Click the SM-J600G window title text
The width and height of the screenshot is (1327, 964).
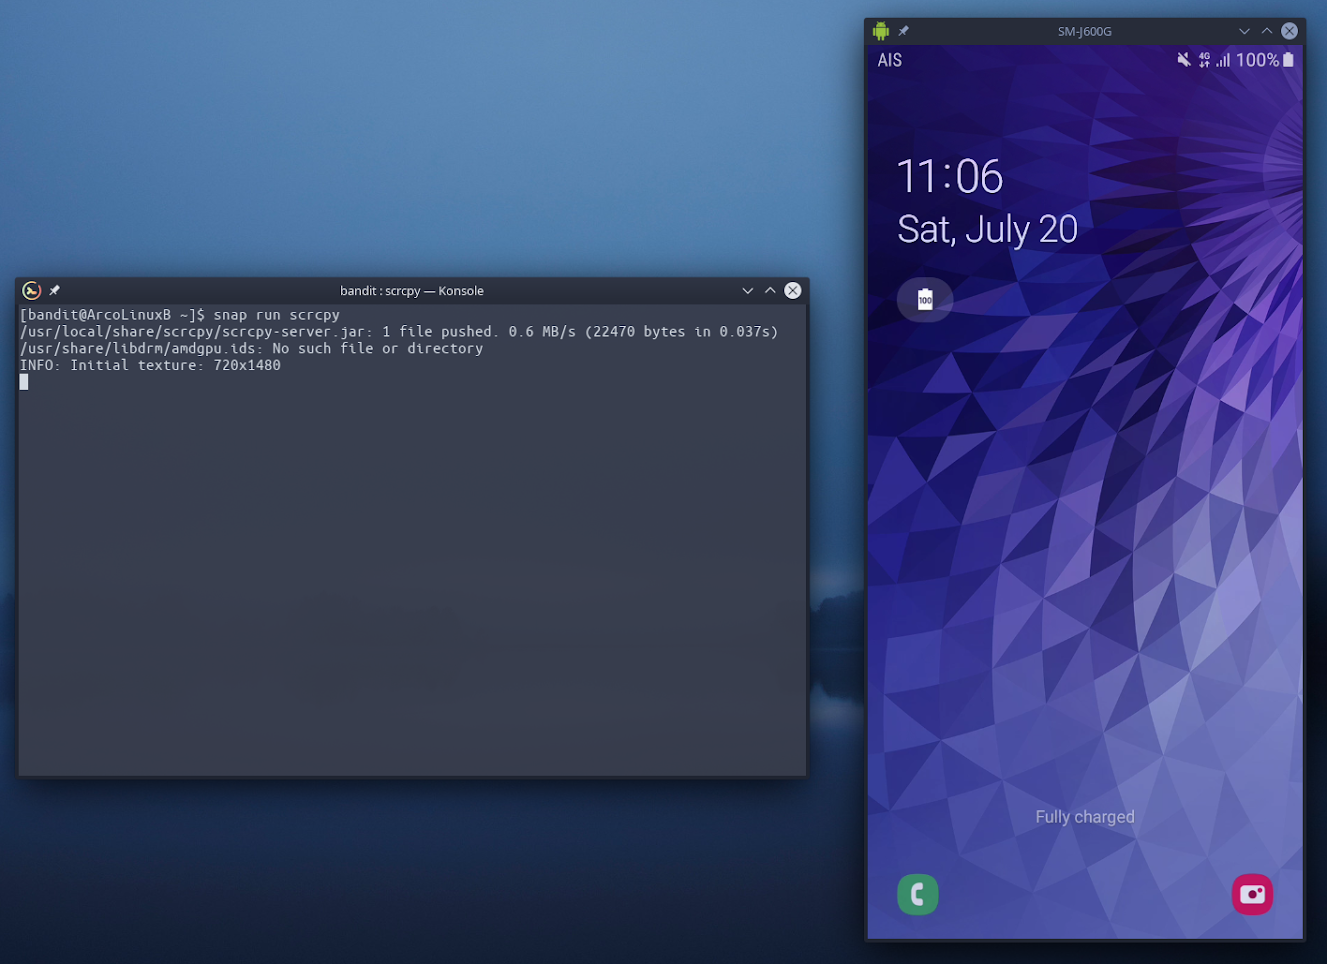coord(1085,31)
